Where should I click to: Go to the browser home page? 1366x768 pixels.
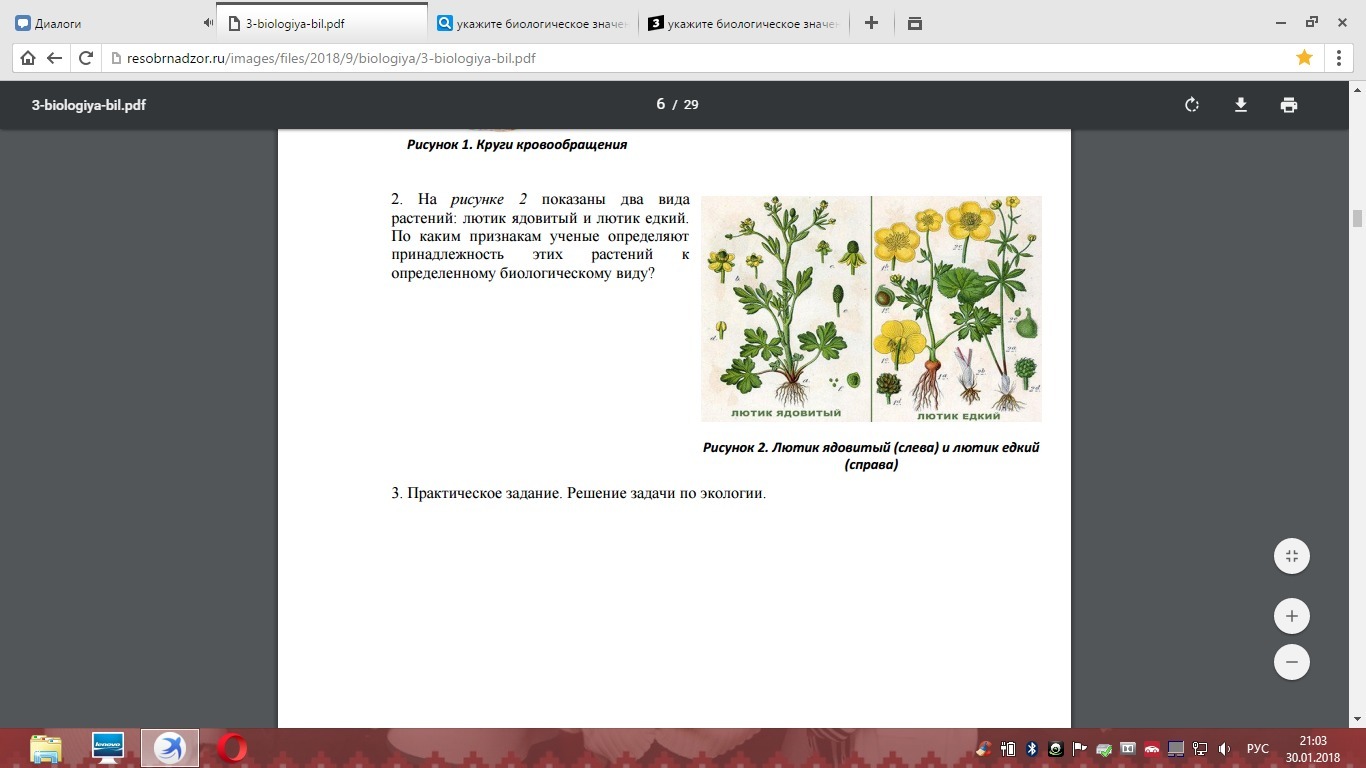[28, 58]
